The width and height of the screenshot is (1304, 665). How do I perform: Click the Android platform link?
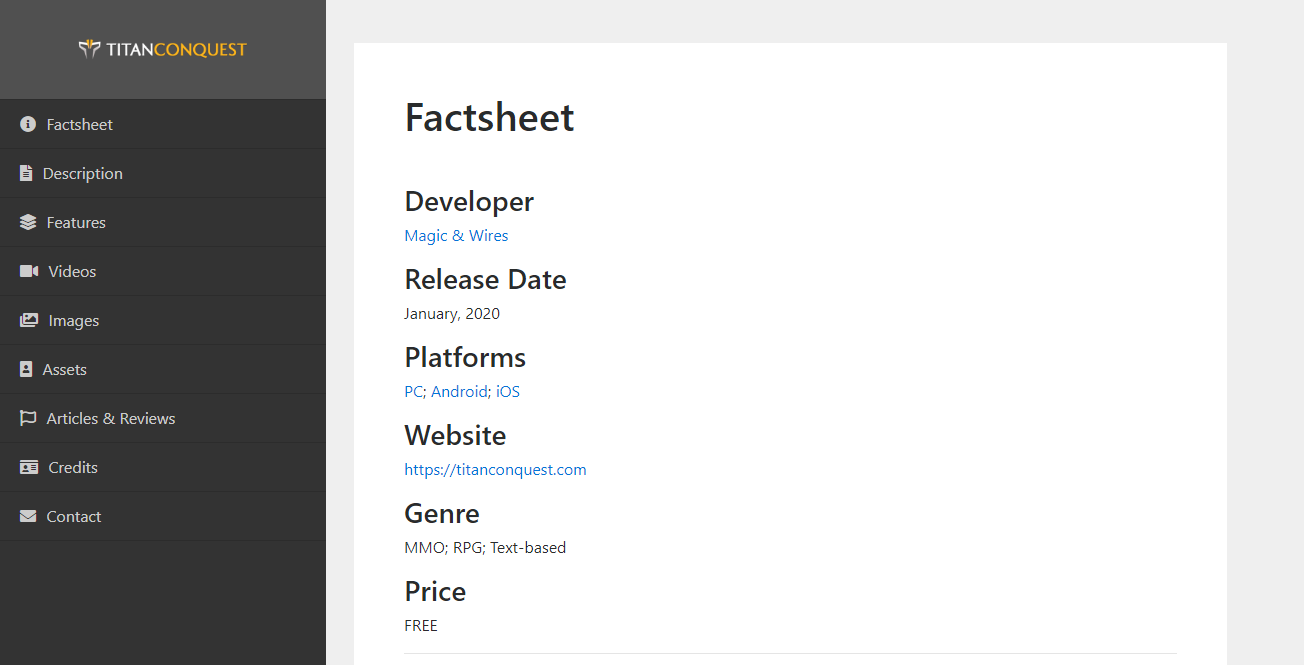(x=459, y=391)
